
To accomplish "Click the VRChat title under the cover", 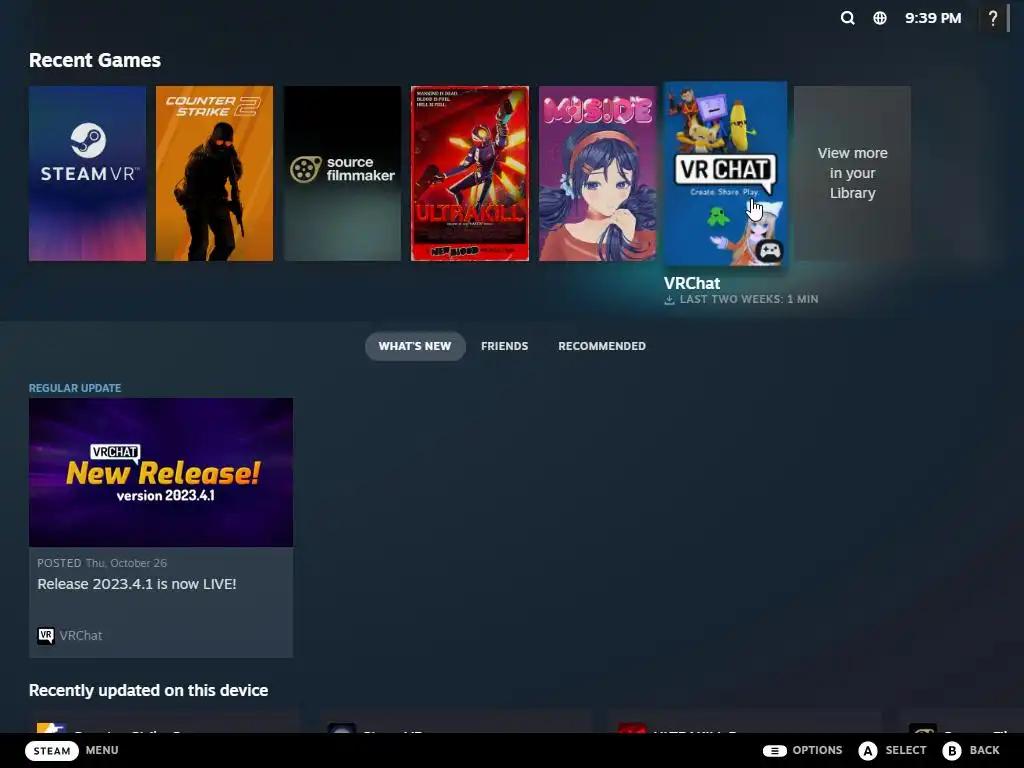I will pos(692,283).
